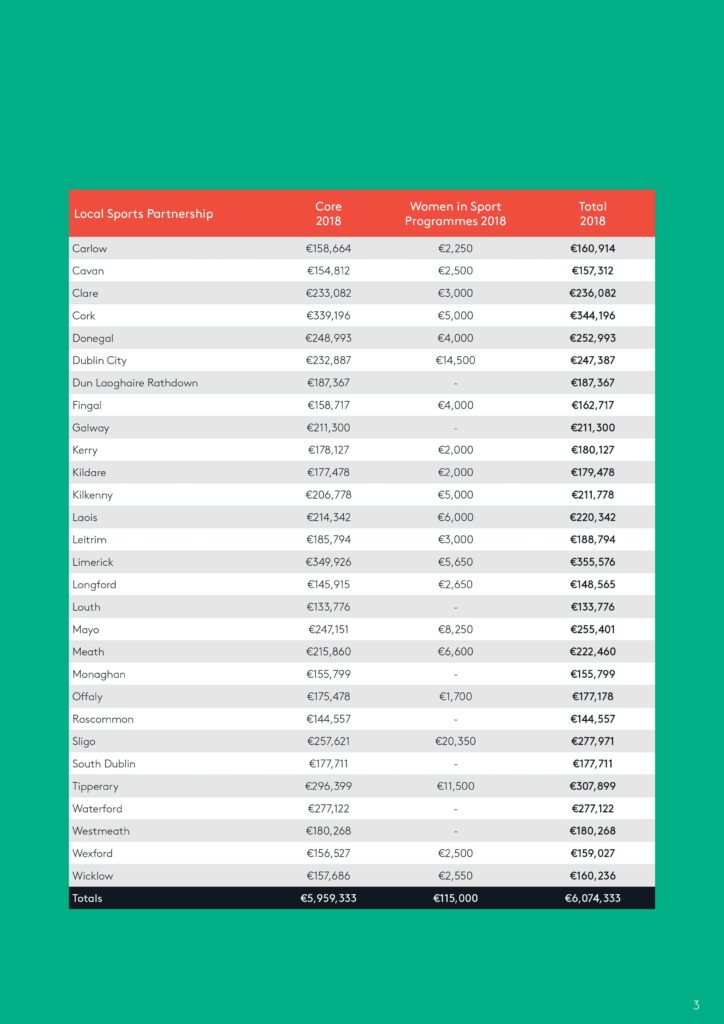The height and width of the screenshot is (1024, 724).
Task: Select the Total 2018 column header
Action: (x=593, y=214)
